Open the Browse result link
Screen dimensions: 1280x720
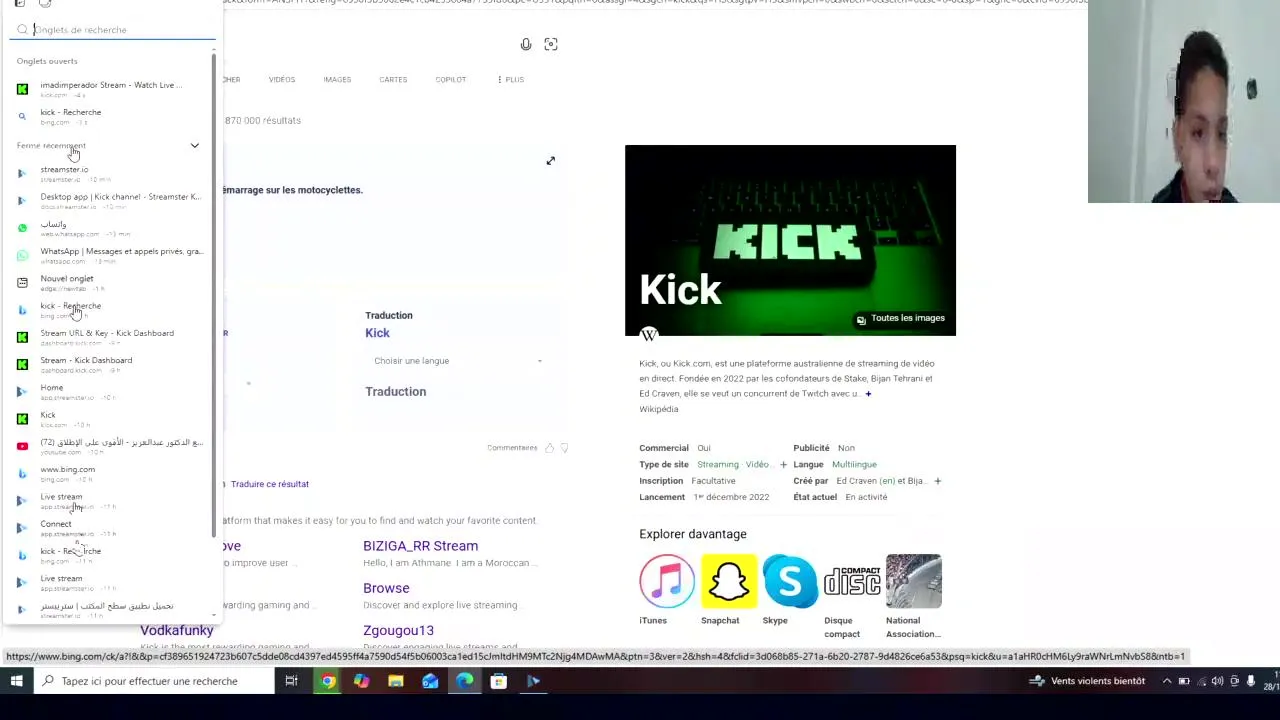(x=386, y=588)
